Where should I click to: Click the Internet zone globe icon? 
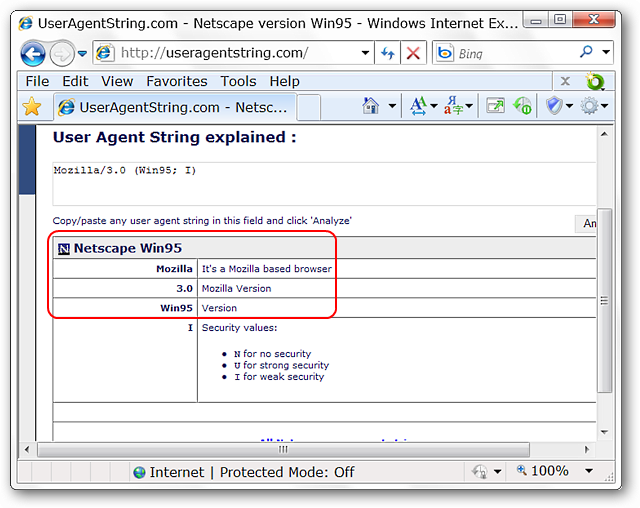140,473
